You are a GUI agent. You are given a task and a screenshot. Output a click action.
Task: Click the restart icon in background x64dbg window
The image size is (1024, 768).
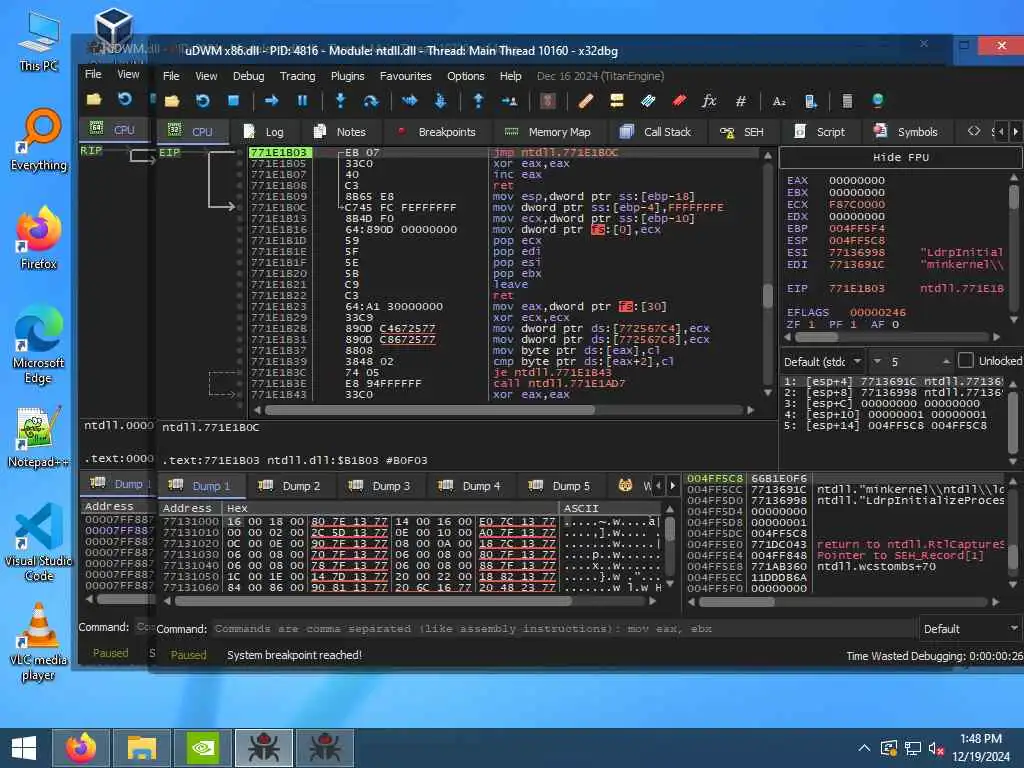coord(125,99)
